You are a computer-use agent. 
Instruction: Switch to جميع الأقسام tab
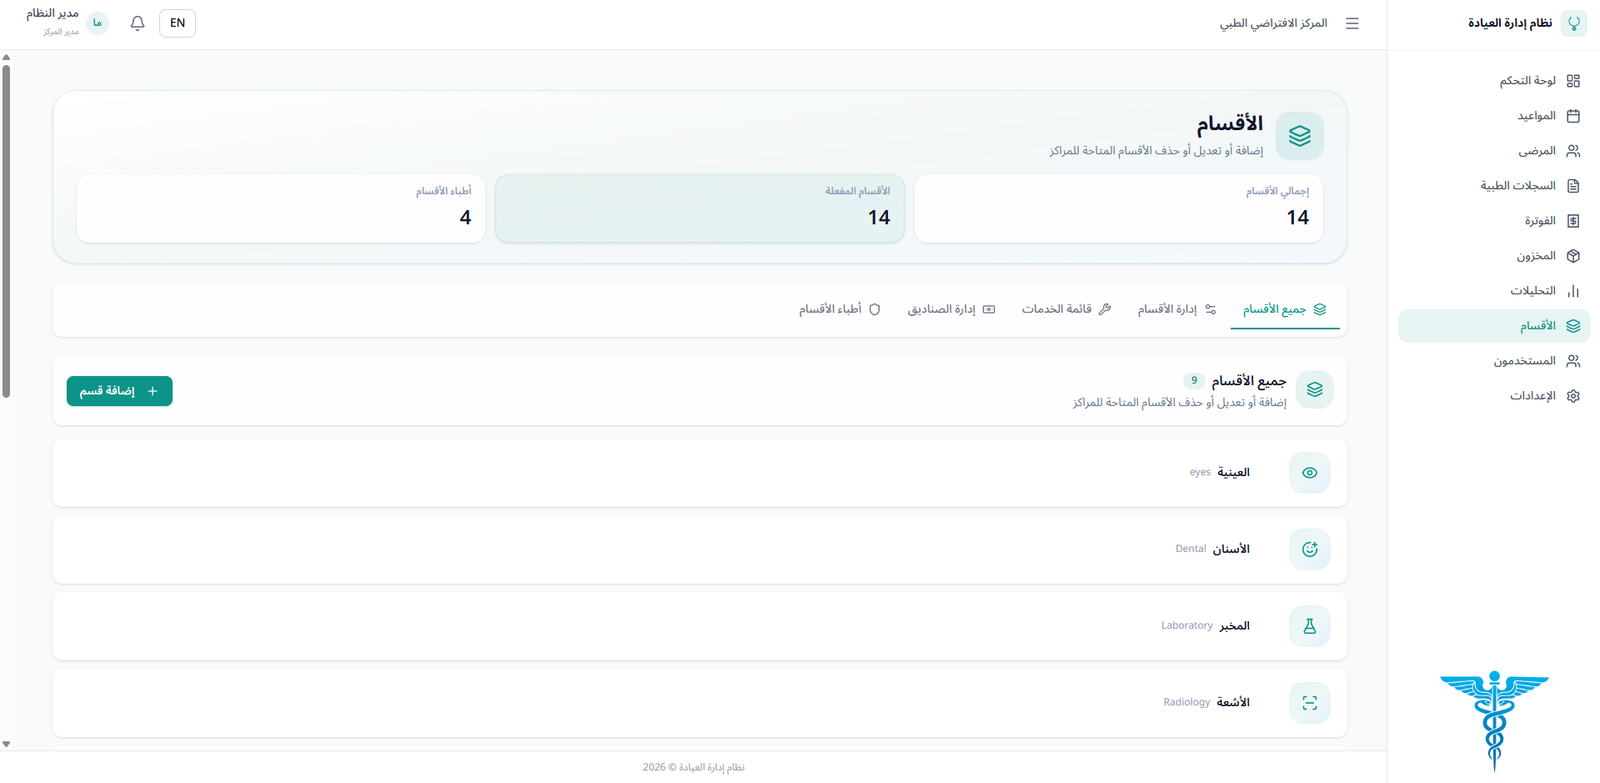(x=1284, y=310)
